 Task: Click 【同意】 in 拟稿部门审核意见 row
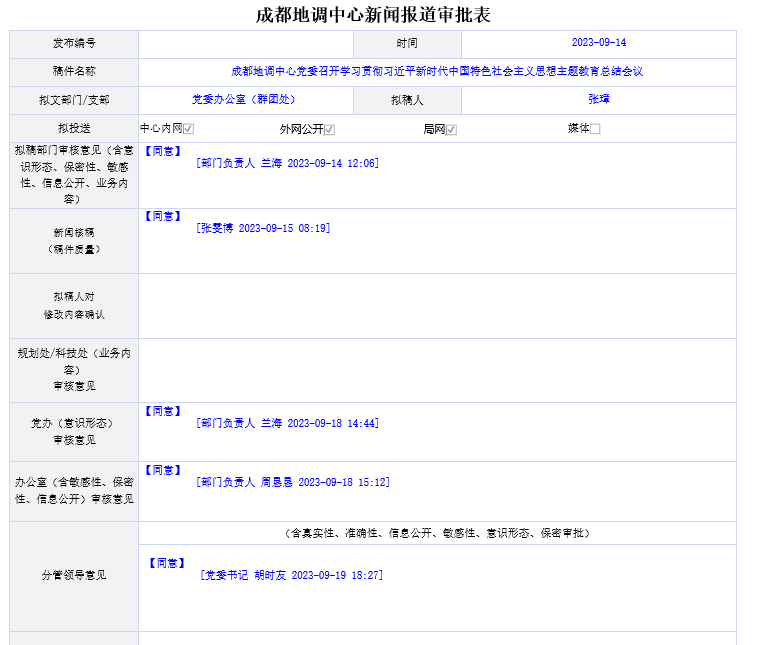(163, 151)
